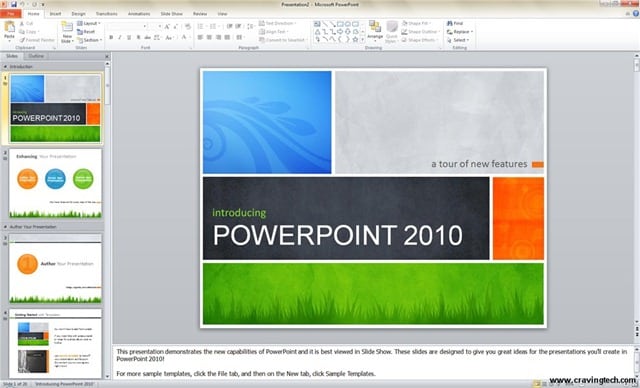This screenshot has width=640, height=388.
Task: Click the New Slide icon
Action: [x=67, y=27]
